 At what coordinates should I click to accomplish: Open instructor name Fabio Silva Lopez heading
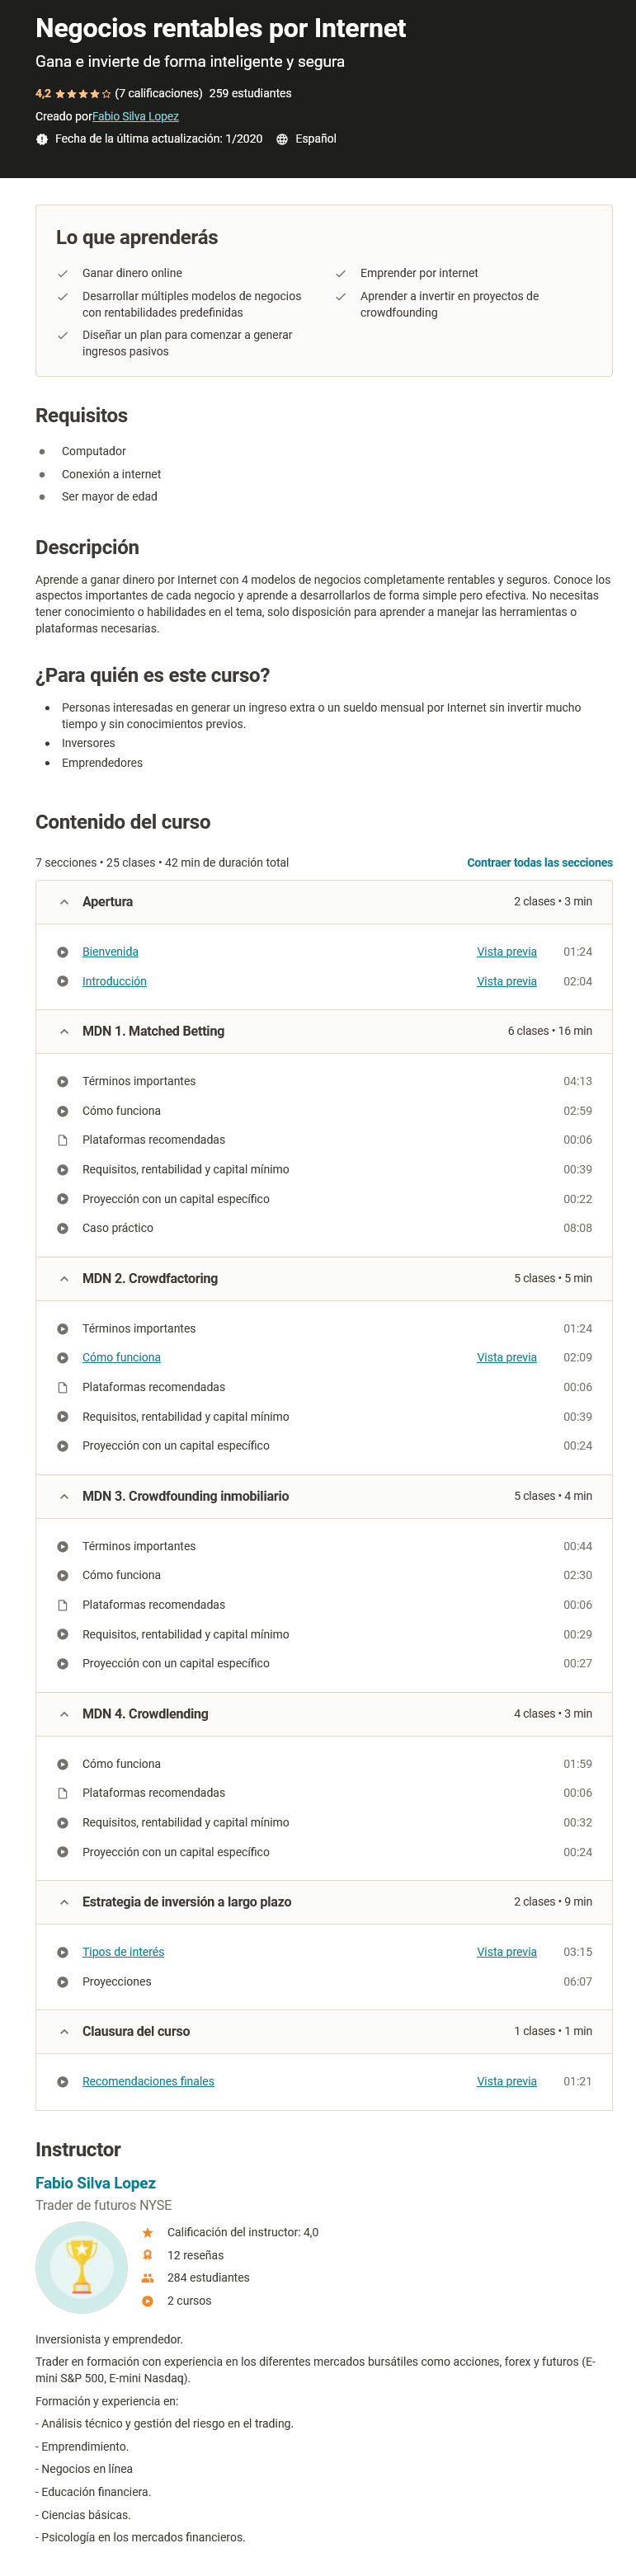(96, 2182)
